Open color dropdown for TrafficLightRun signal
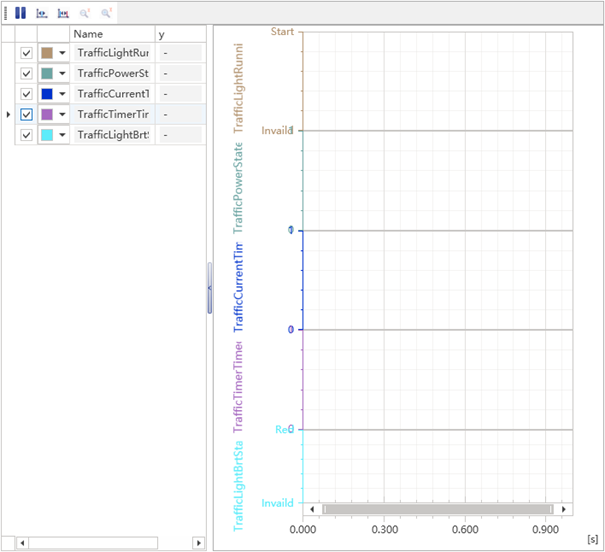The height and width of the screenshot is (552, 605). [62, 52]
